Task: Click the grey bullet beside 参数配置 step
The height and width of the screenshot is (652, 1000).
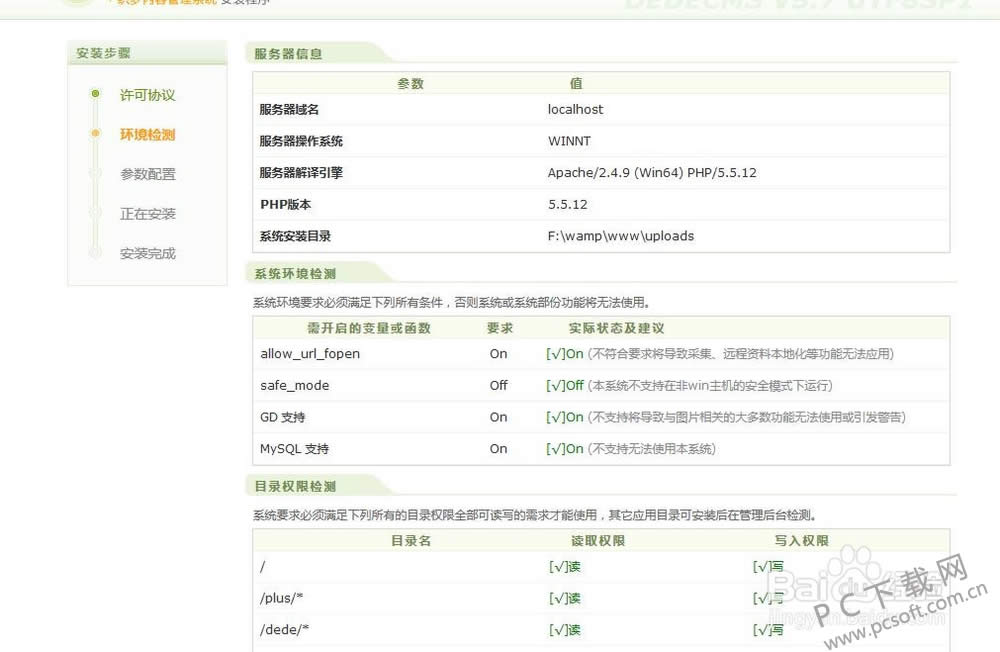Action: tap(95, 173)
